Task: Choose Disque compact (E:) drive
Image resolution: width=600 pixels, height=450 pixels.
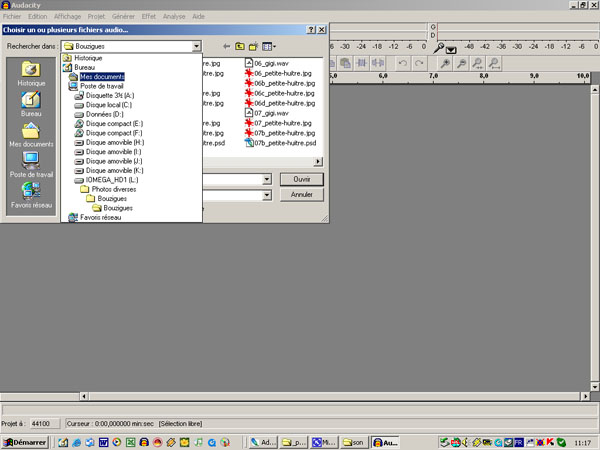Action: point(114,124)
